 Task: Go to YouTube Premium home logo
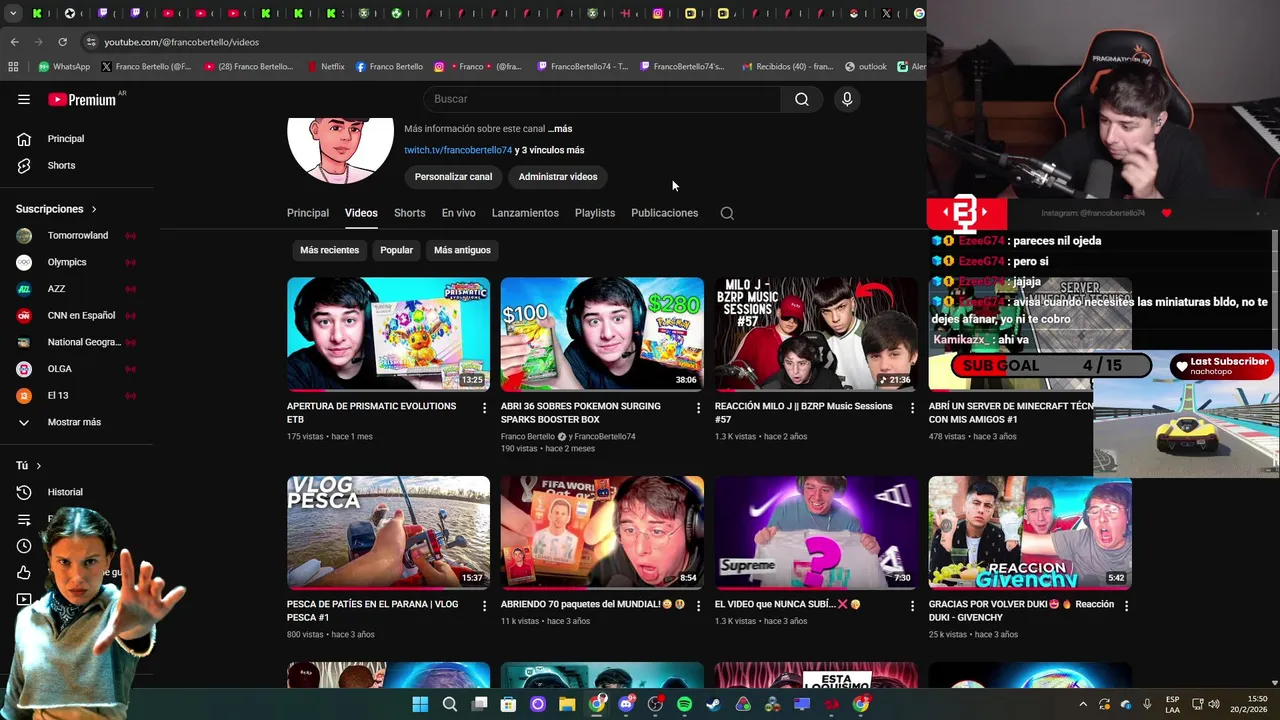[82, 99]
